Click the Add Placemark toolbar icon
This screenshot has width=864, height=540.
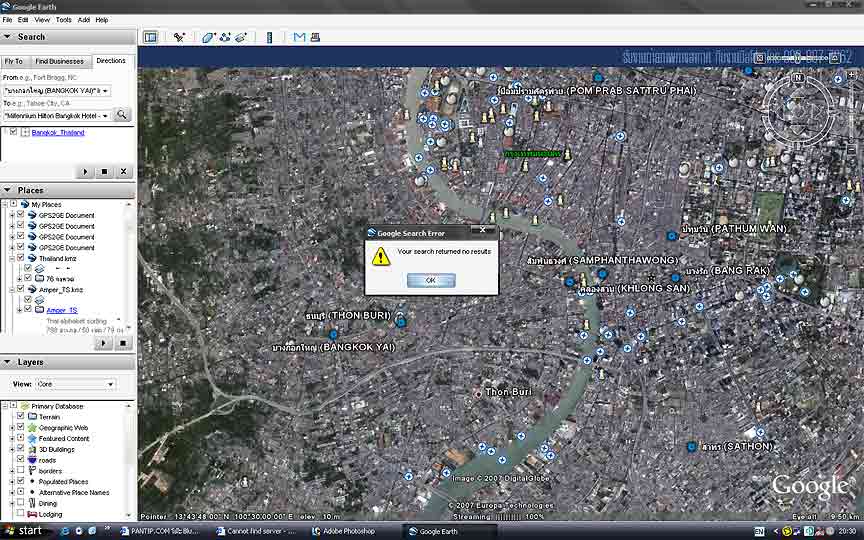click(179, 37)
